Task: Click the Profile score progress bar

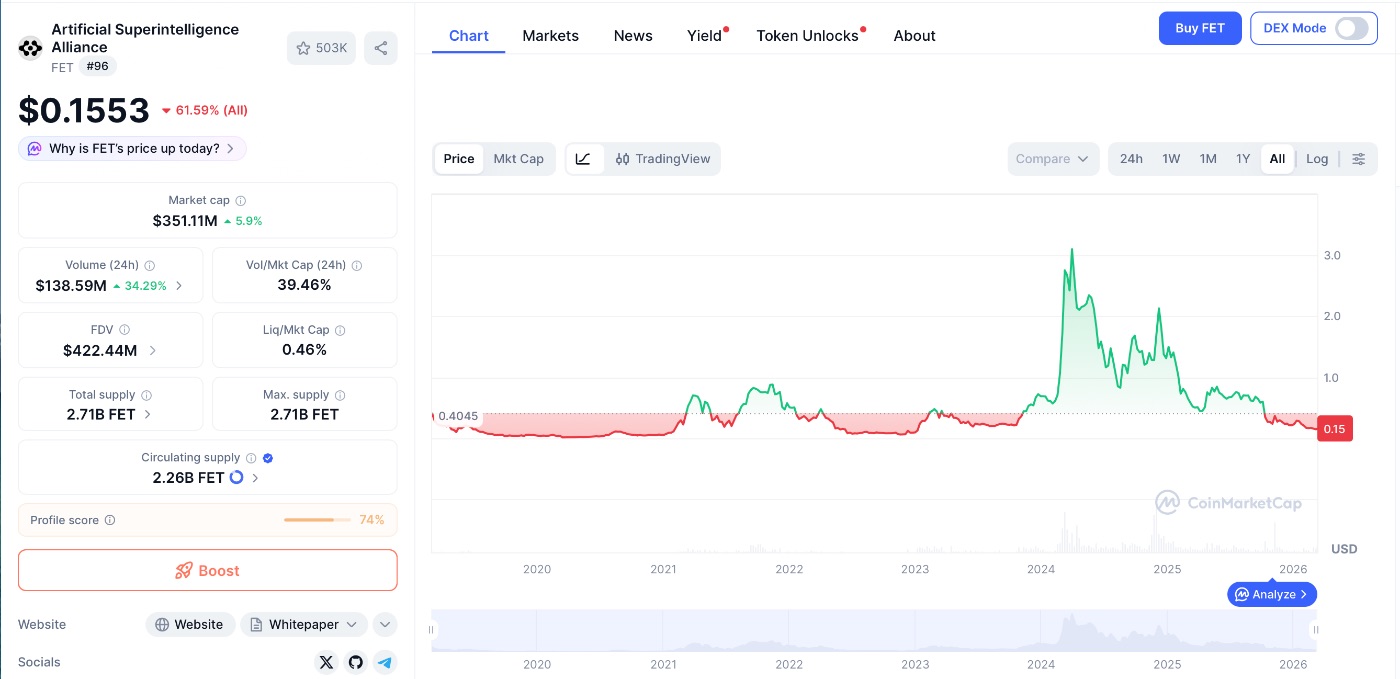Action: (x=316, y=520)
